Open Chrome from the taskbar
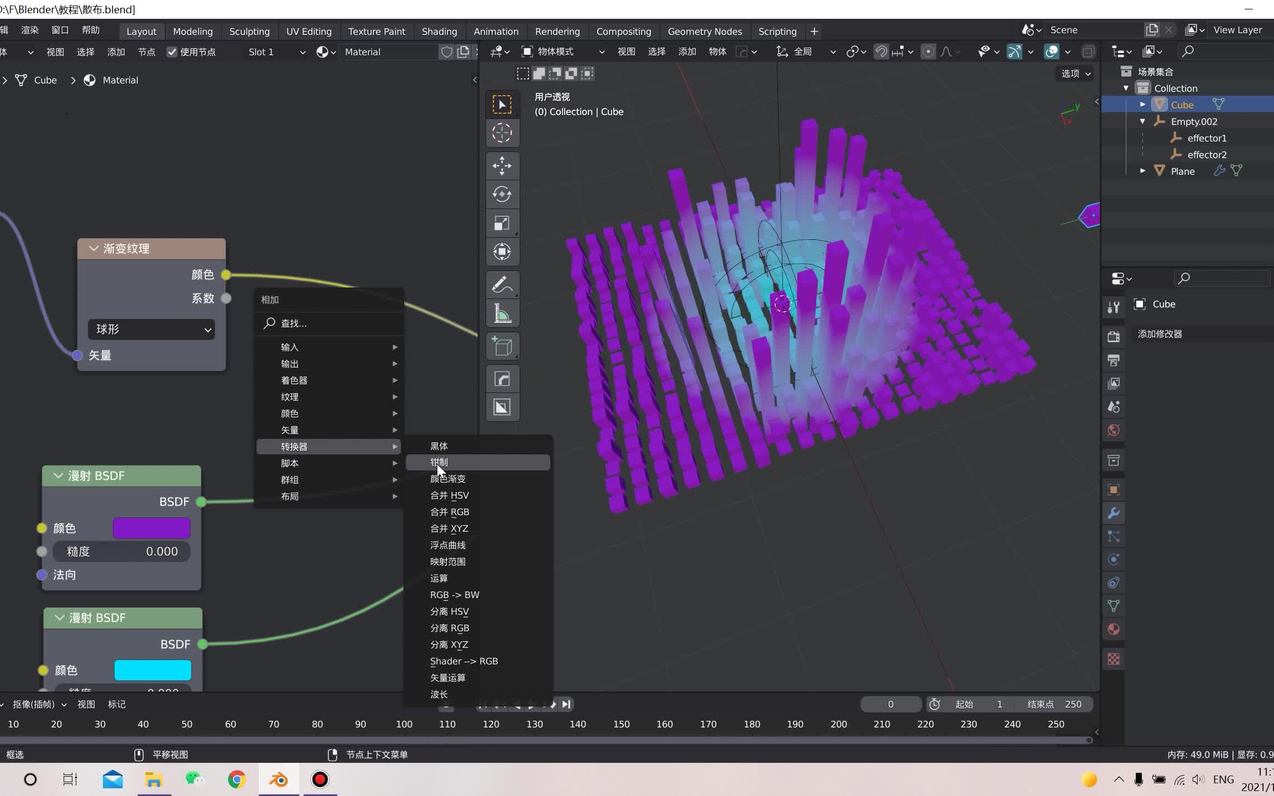Viewport: 1274px width, 796px height. tap(236, 779)
